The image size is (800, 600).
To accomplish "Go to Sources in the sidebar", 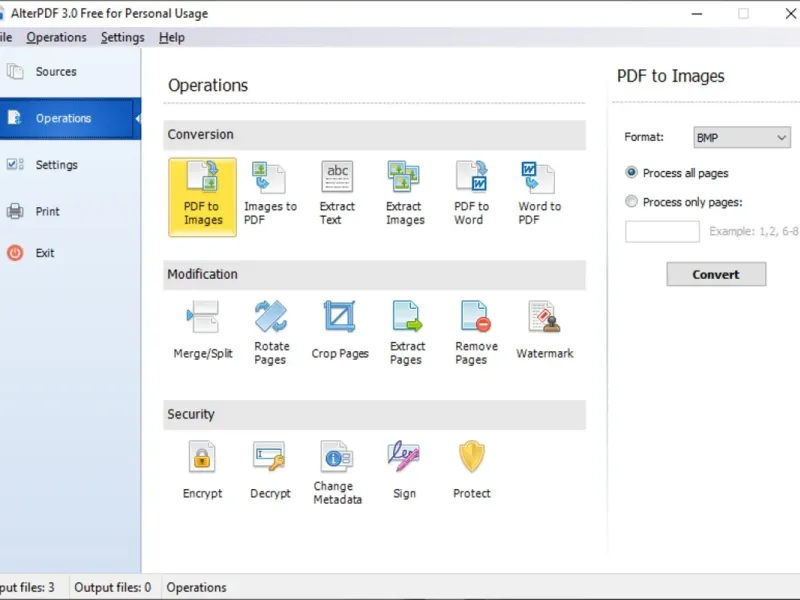I will pyautogui.click(x=70, y=72).
